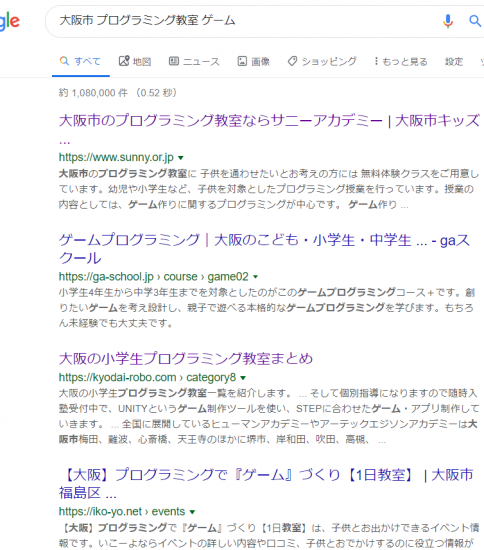Click the kyodai-robo.com › category8 URL
Screen dimensions: 484x550
click(x=147, y=377)
